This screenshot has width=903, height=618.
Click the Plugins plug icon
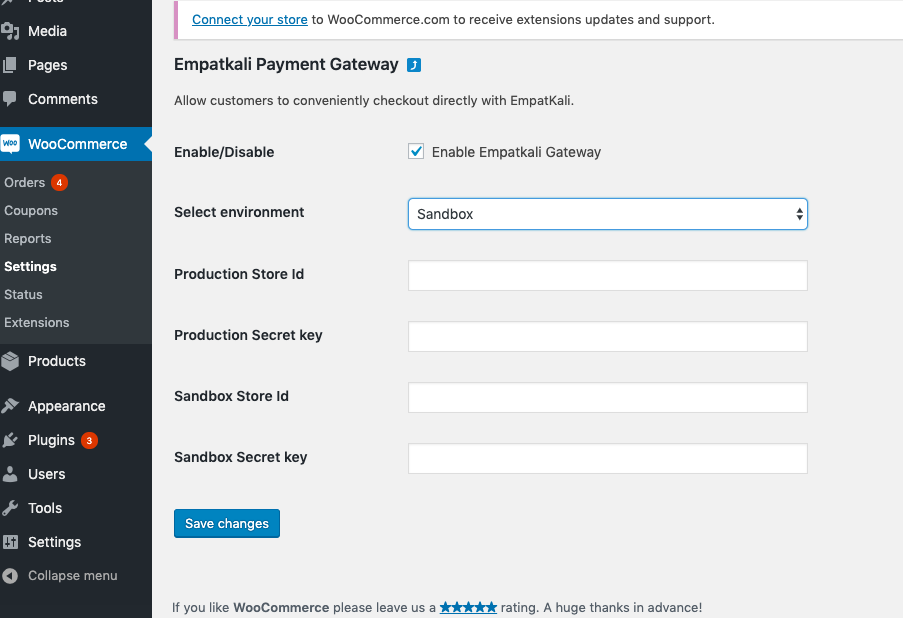point(10,440)
